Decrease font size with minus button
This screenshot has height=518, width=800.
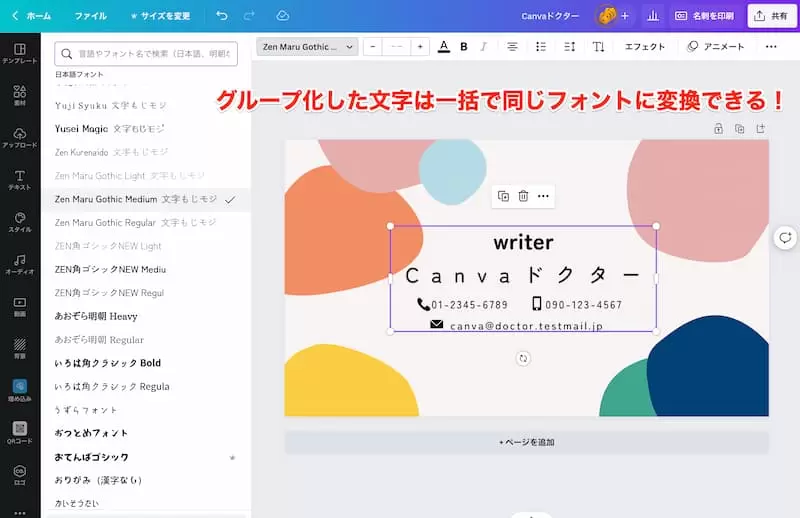pyautogui.click(x=373, y=47)
